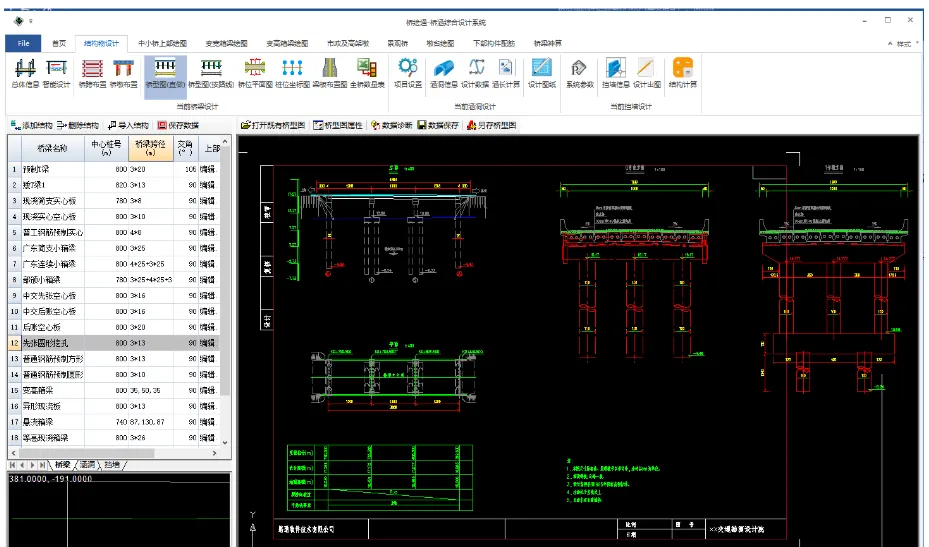Launch the 智能设计 smart design tool

coord(57,73)
